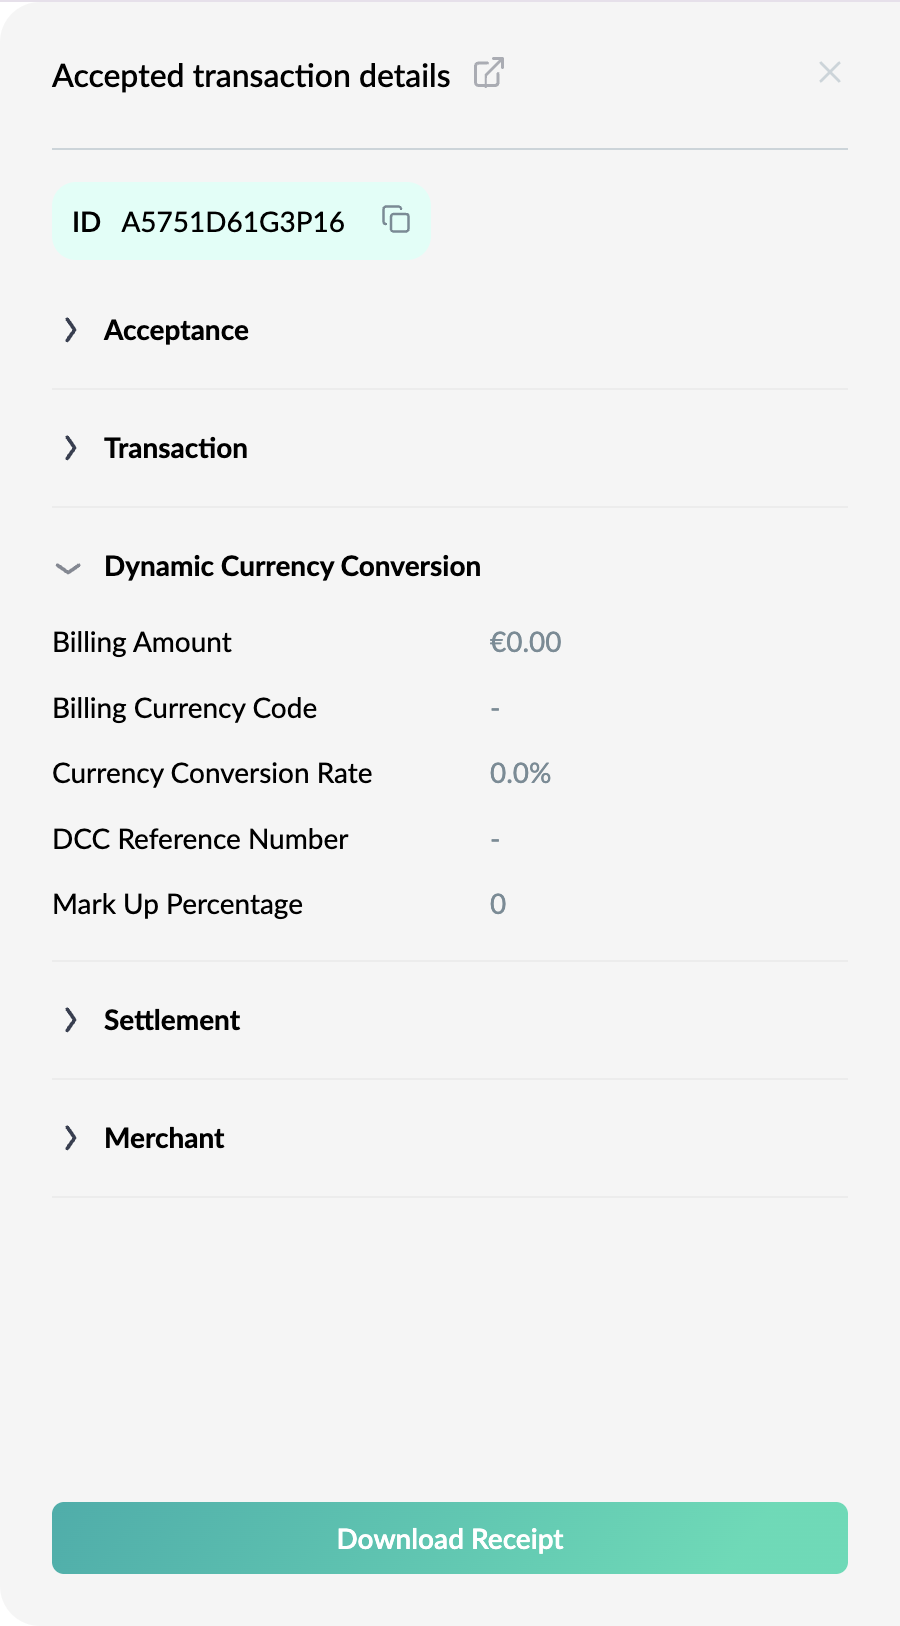Screen dimensions: 900x1626
Task: Open the Acceptance section heading
Action: [176, 330]
